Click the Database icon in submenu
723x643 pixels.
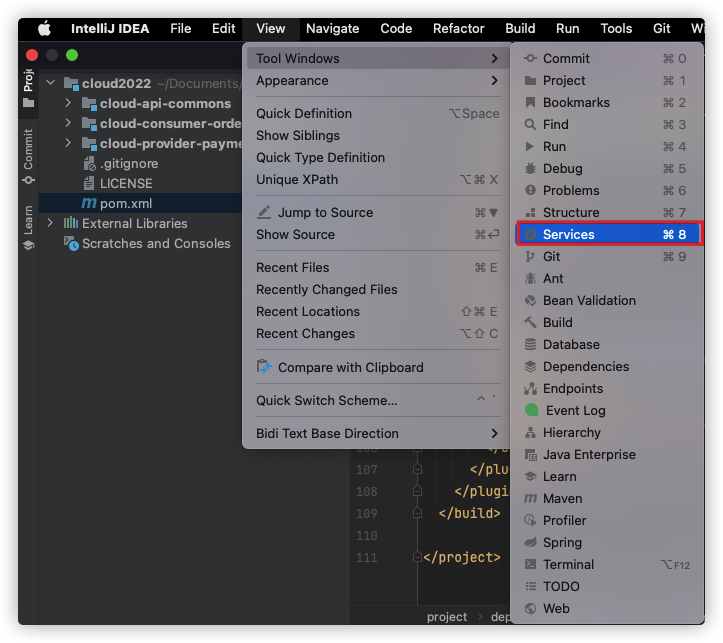(x=530, y=344)
